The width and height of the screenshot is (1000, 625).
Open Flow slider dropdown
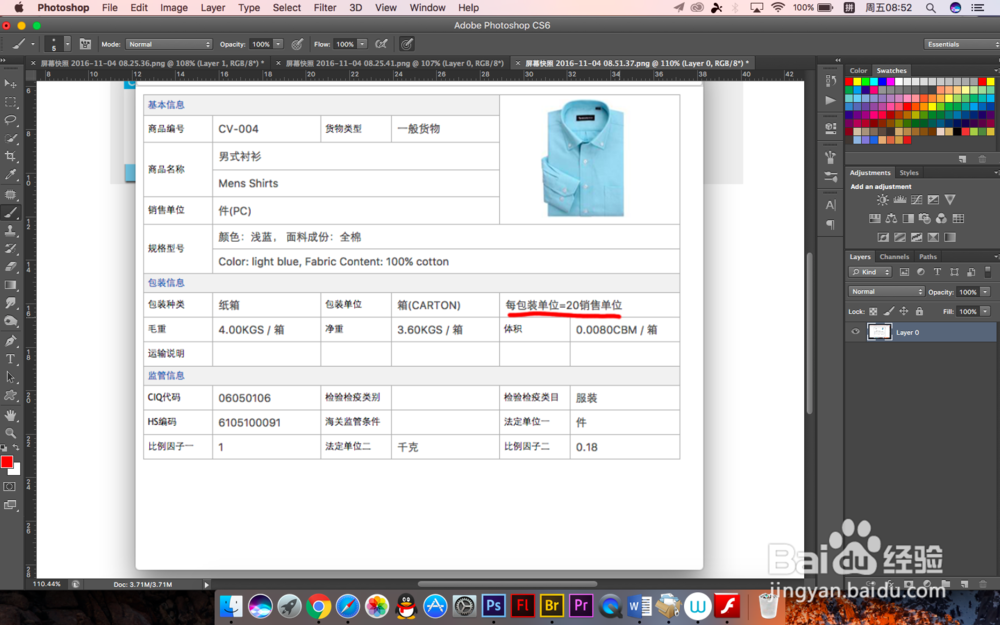tap(362, 44)
